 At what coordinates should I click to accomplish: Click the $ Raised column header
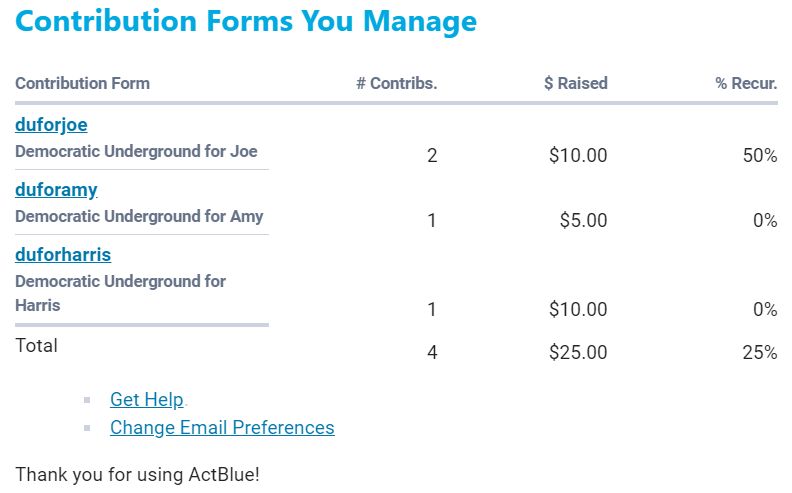[x=575, y=83]
